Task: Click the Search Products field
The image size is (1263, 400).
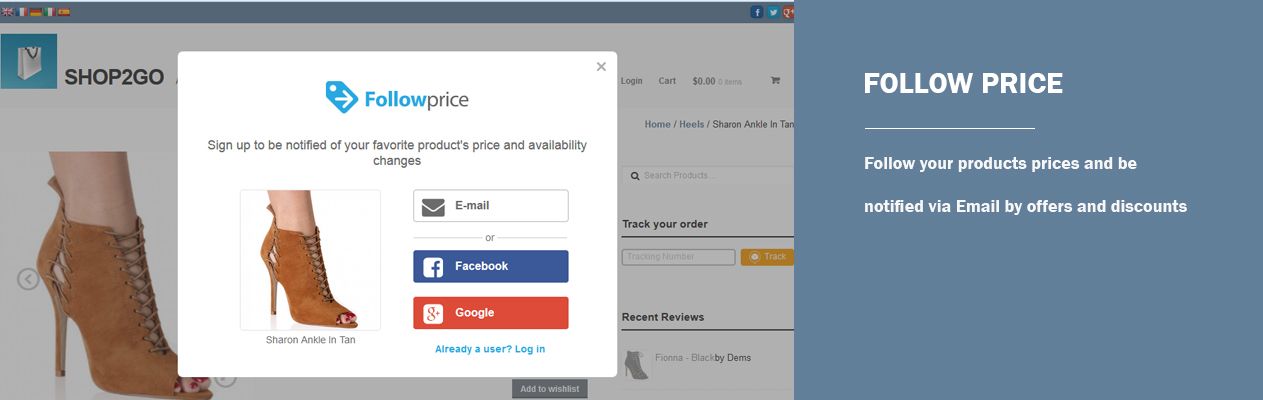Action: pos(708,175)
